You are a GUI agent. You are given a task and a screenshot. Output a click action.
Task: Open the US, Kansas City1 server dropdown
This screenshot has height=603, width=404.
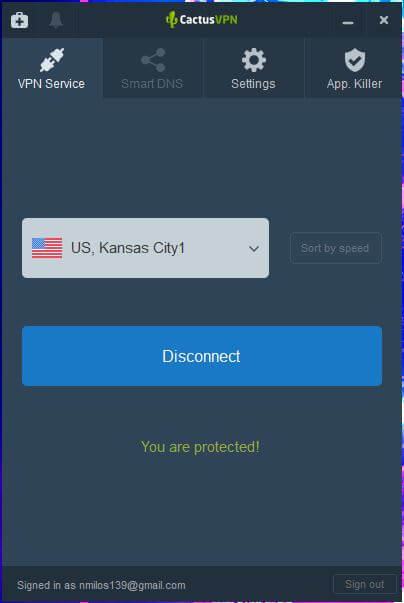point(145,248)
